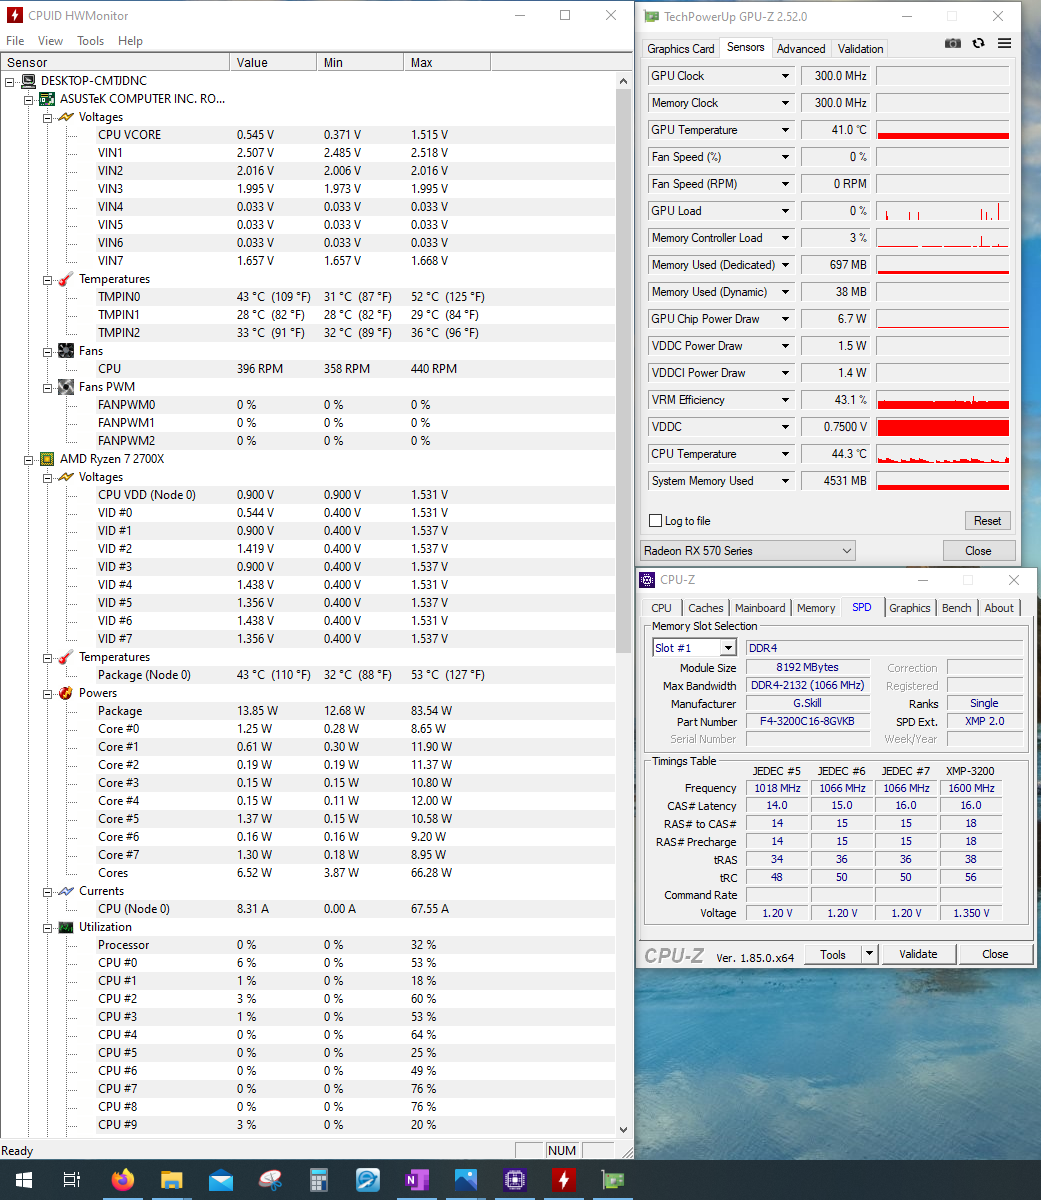
Task: Open the Photos app from the taskbar
Action: pyautogui.click(x=466, y=1180)
